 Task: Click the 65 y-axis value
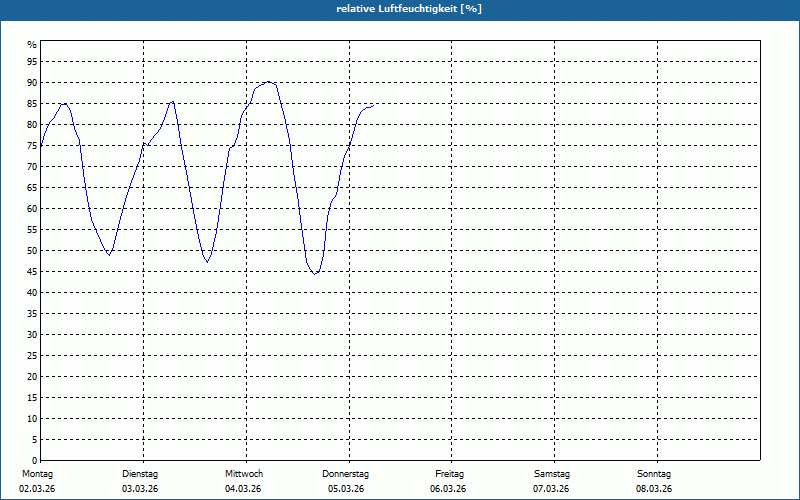click(32, 188)
